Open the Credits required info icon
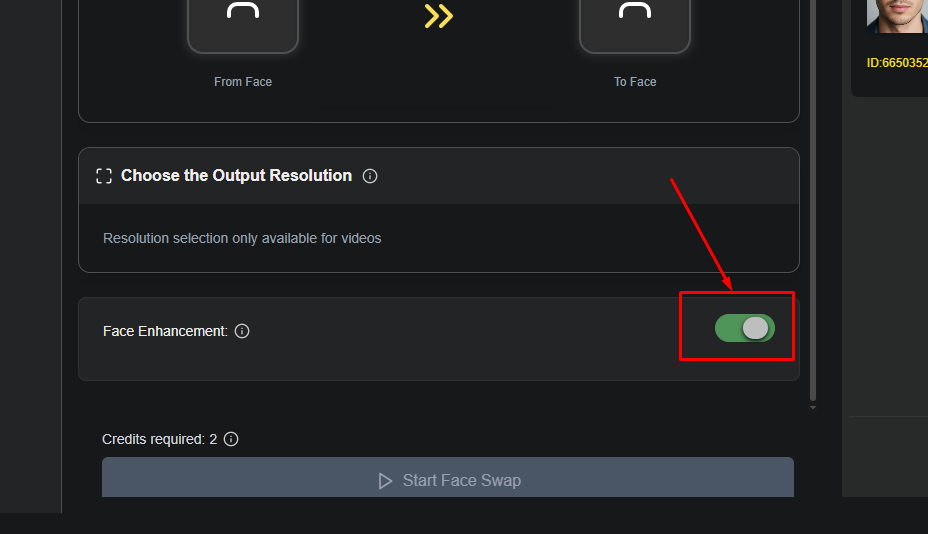Screen dimensions: 928x534 point(231,439)
